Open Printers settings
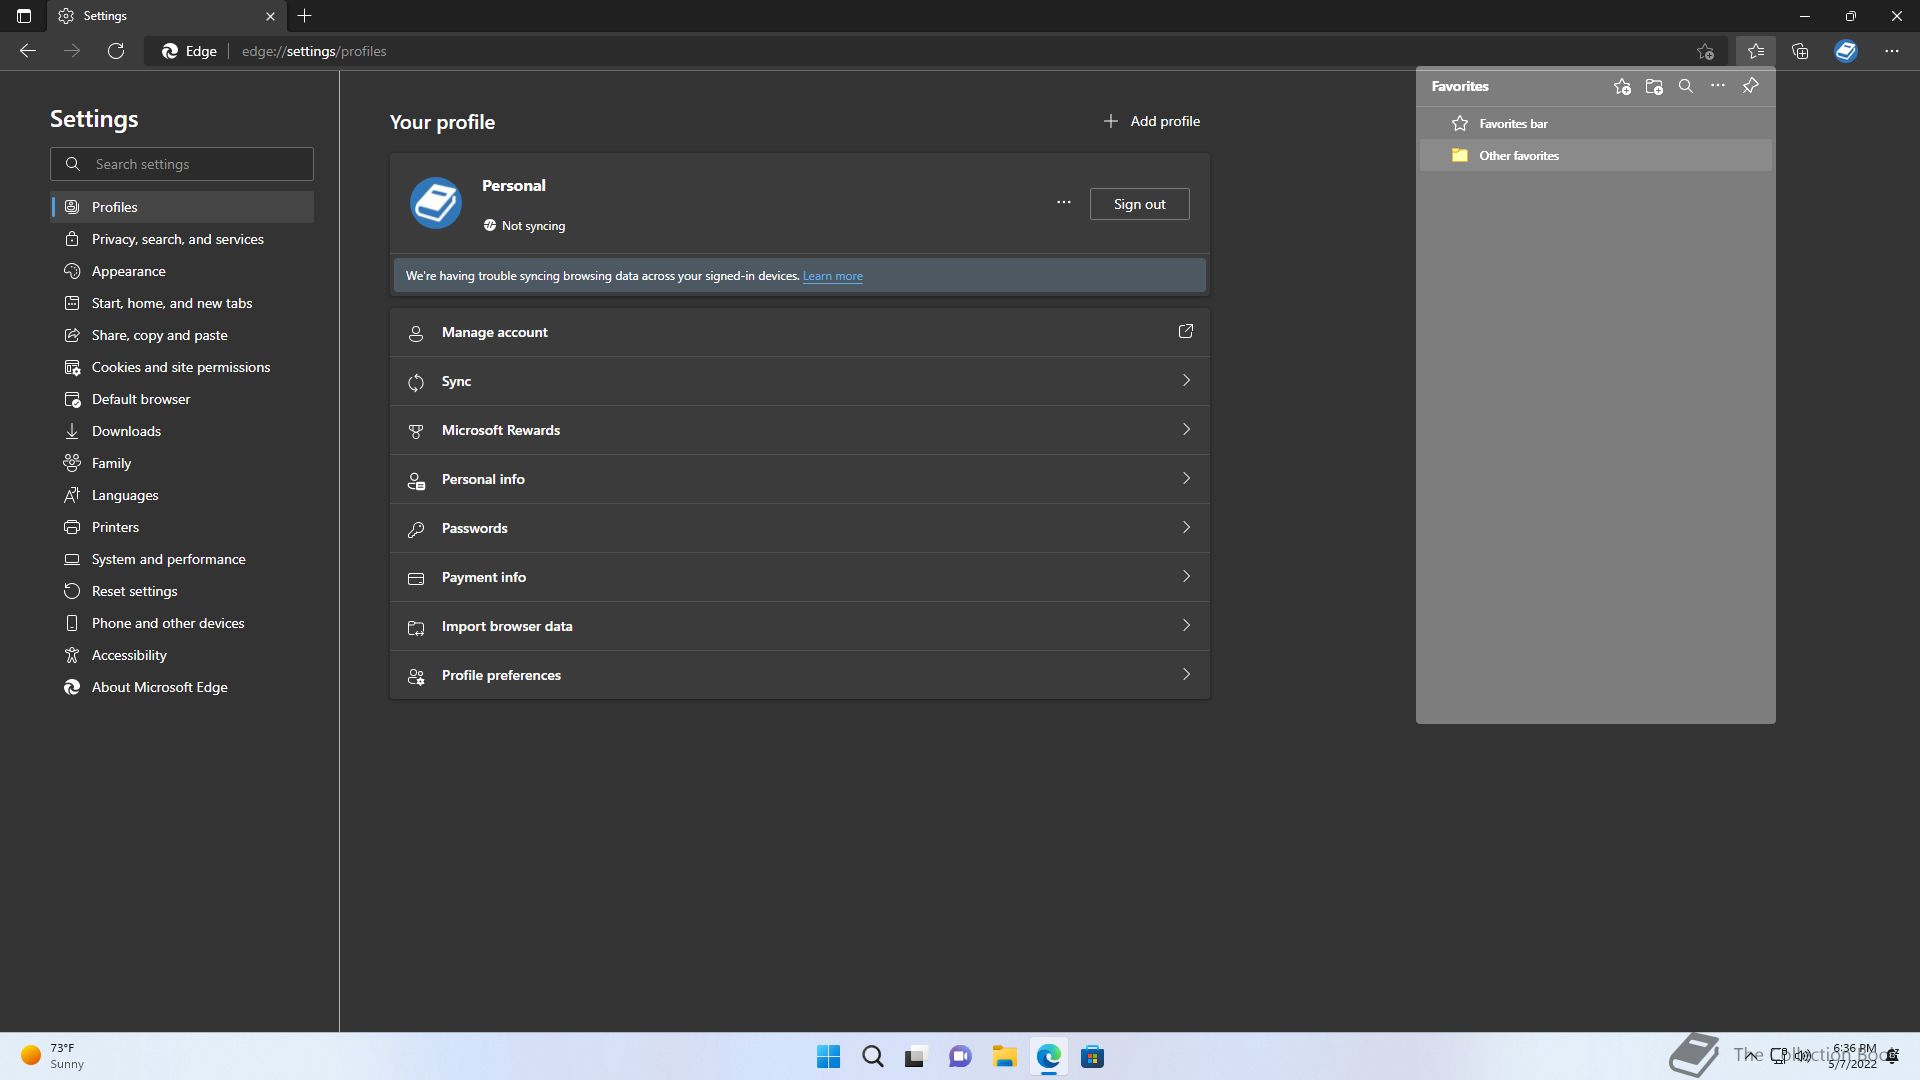This screenshot has height=1080, width=1920. (x=182, y=527)
